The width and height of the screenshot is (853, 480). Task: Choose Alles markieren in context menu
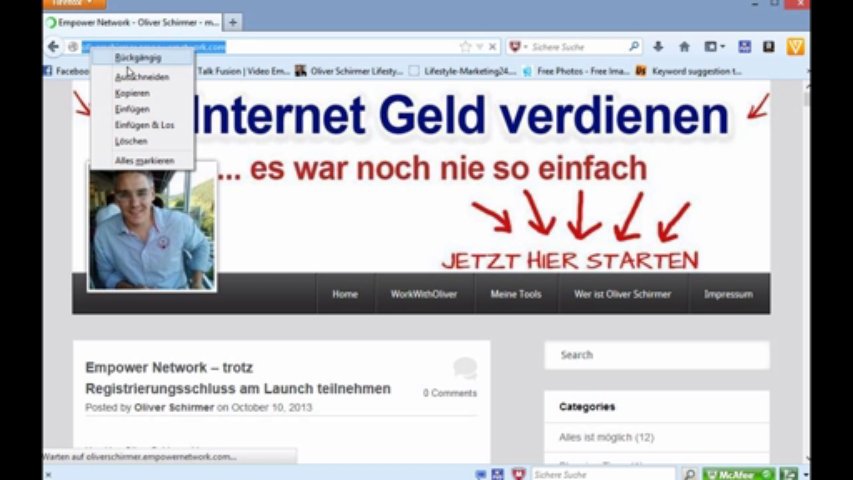[144, 160]
